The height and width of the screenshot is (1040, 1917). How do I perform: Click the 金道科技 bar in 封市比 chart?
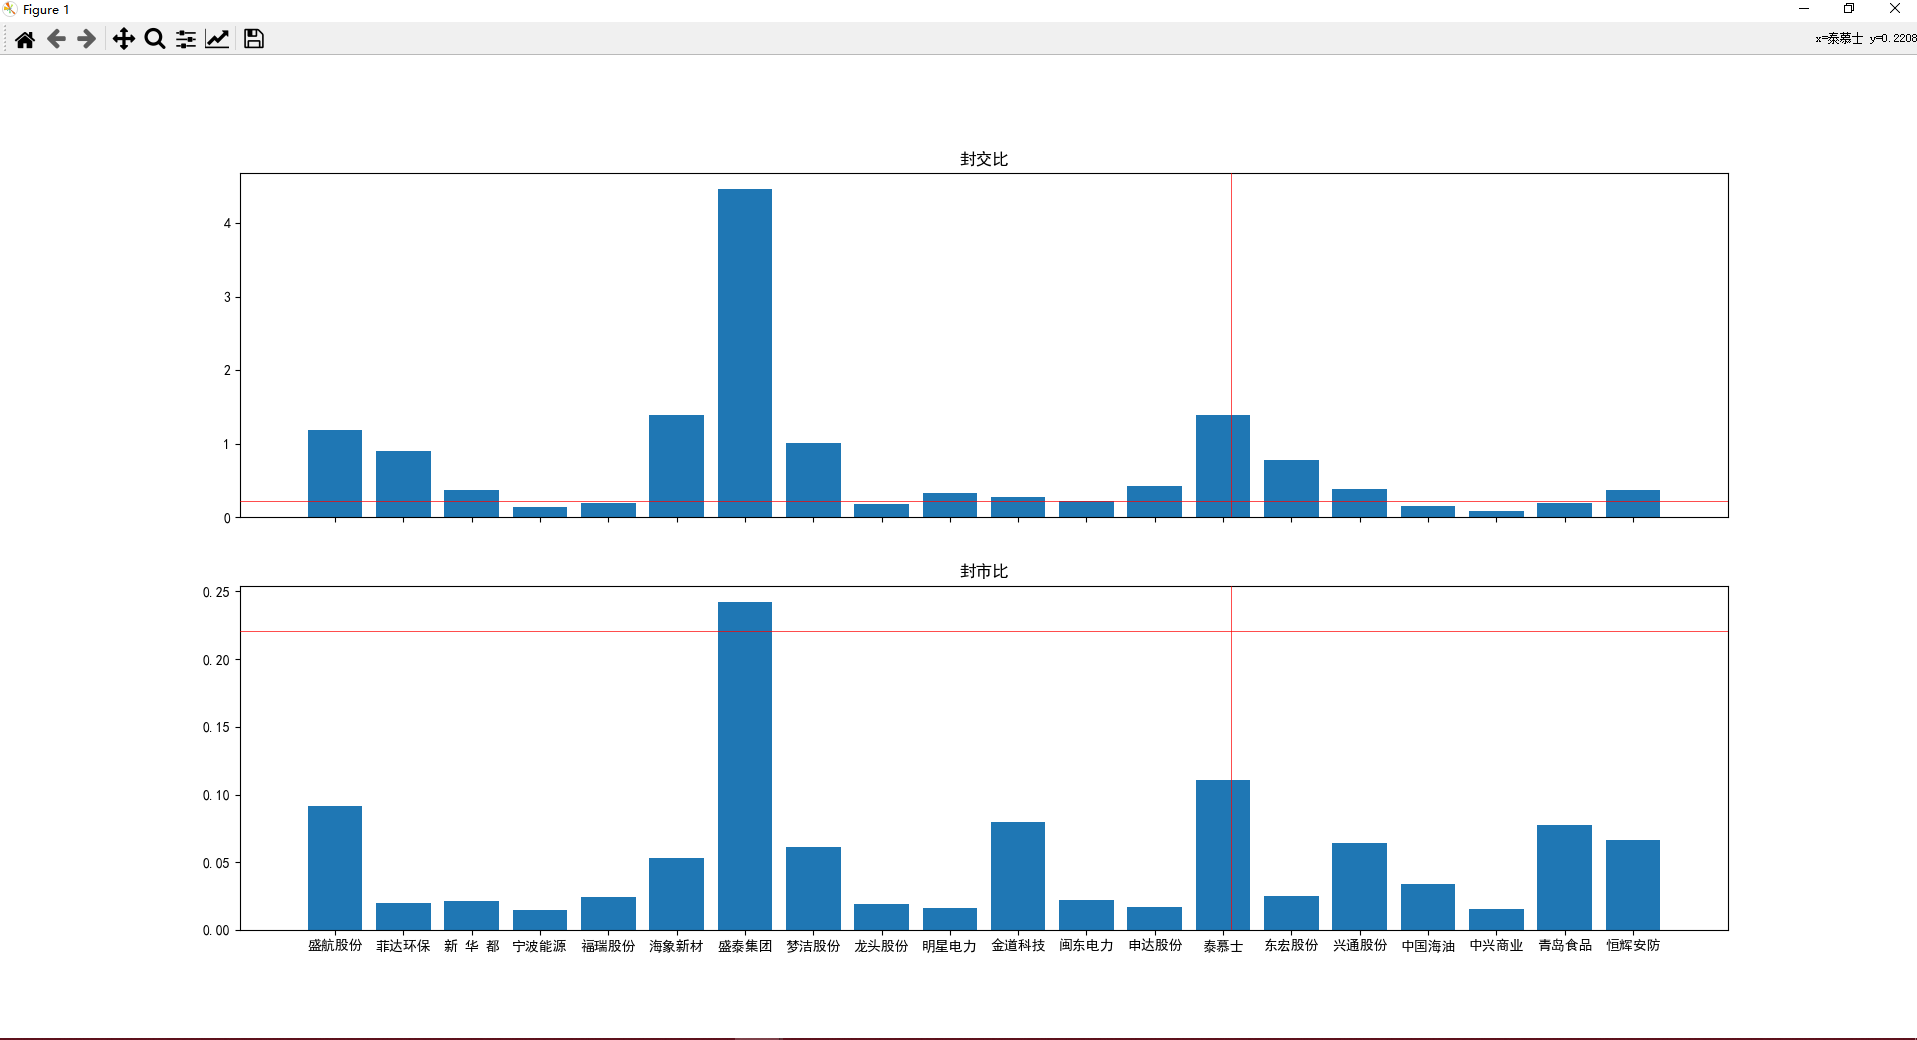tap(1018, 876)
